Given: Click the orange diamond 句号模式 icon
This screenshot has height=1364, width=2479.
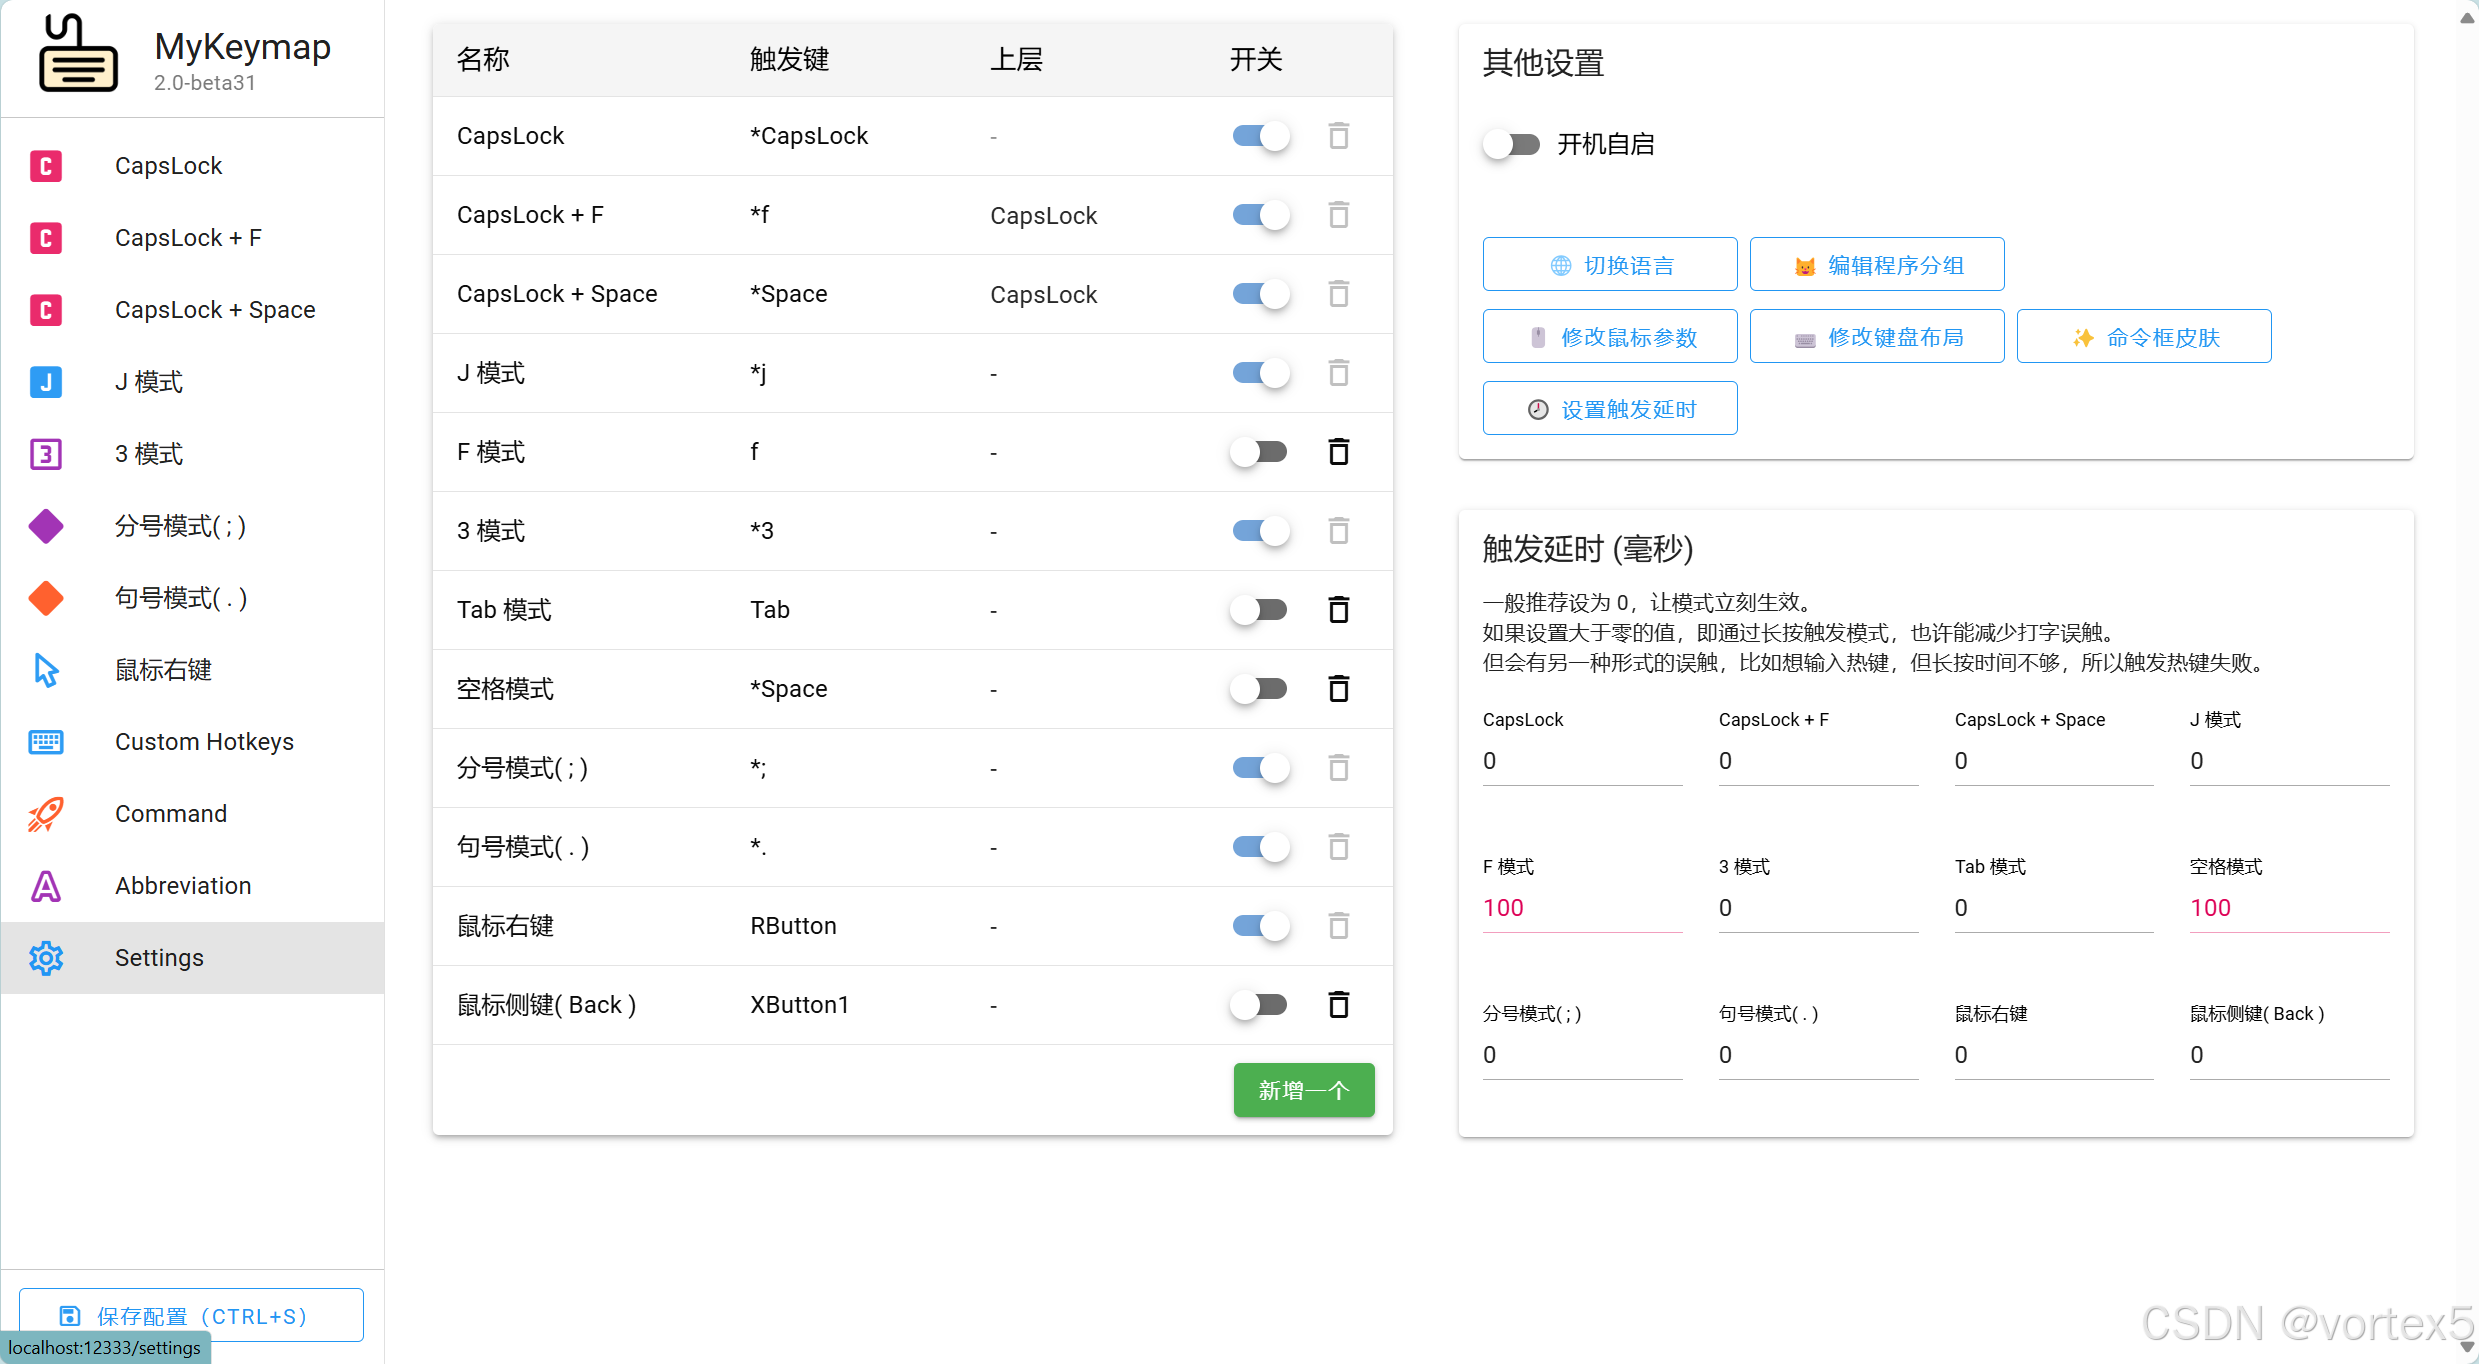Looking at the screenshot, I should 46,598.
